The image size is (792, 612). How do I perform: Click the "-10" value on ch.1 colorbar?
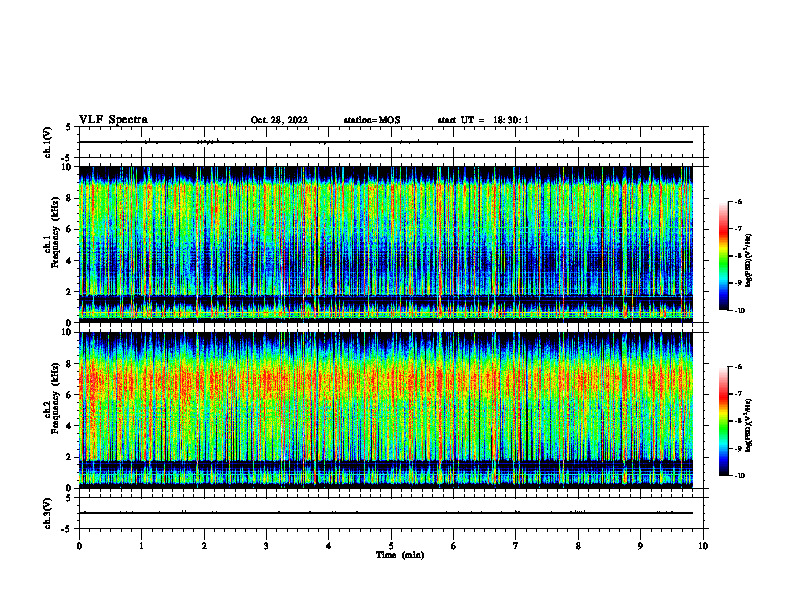click(x=739, y=311)
